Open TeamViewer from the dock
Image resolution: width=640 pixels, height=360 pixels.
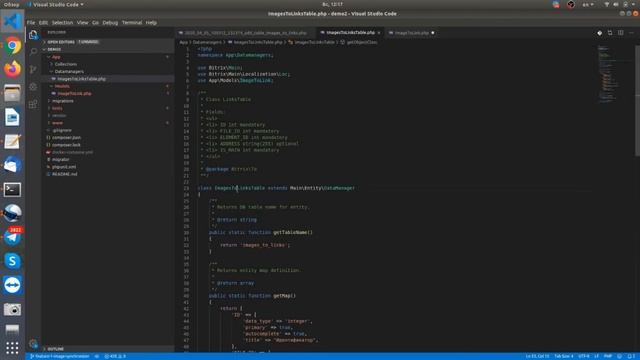tap(12, 285)
